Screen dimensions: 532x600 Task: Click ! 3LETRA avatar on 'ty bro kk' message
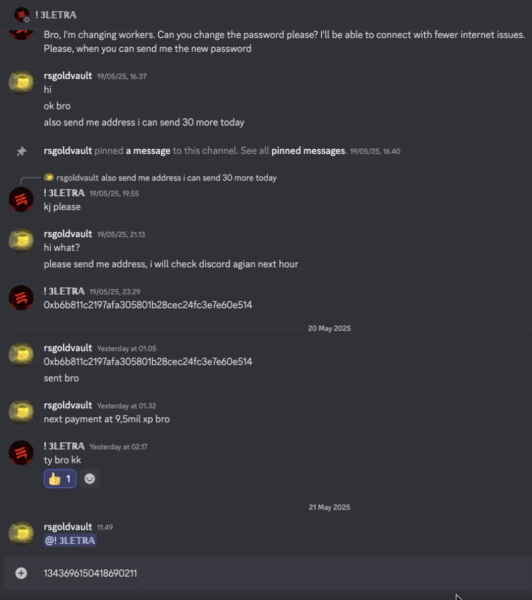click(21, 452)
